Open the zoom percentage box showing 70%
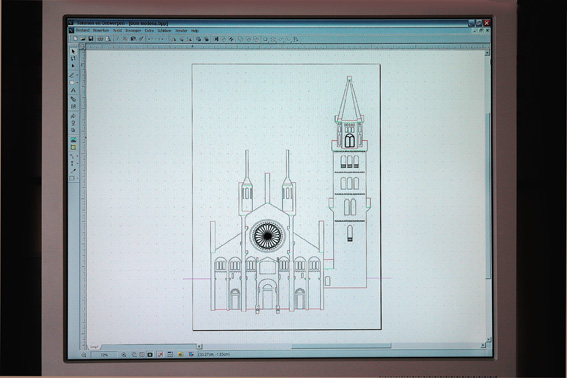The width and height of the screenshot is (567, 378). [x=104, y=355]
